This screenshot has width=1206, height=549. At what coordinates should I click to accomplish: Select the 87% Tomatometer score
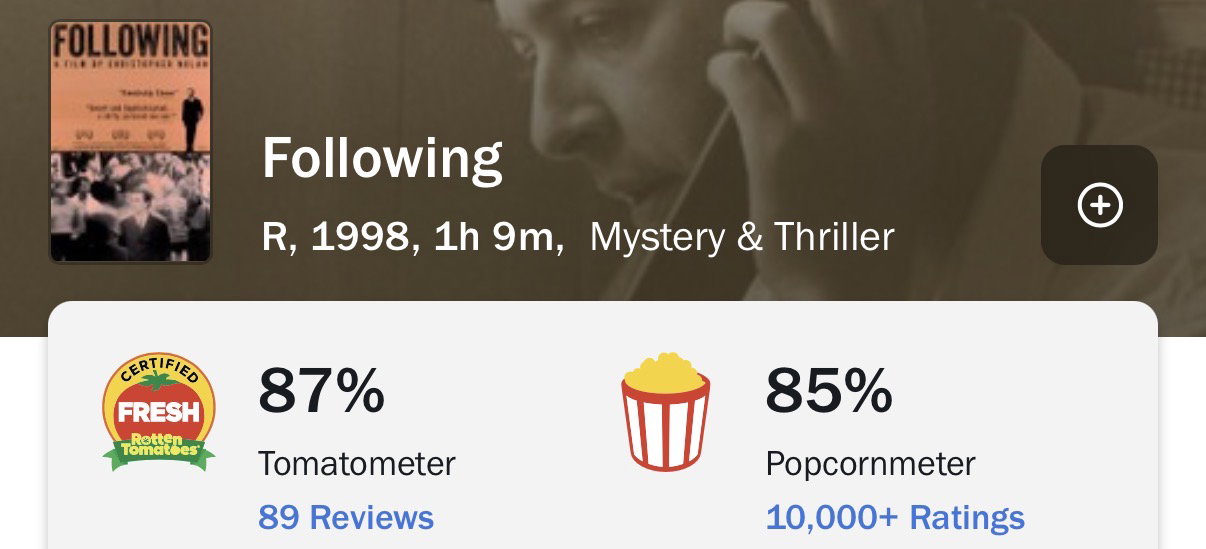coord(321,391)
